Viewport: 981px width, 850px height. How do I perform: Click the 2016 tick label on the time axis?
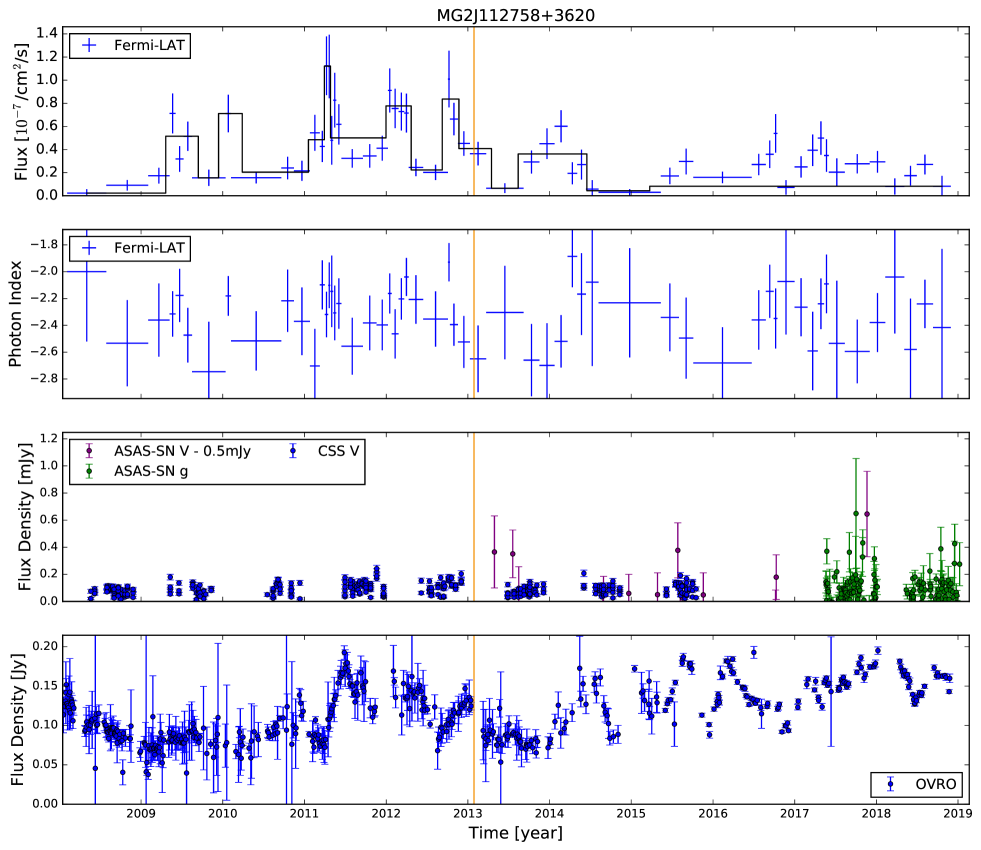point(713,813)
